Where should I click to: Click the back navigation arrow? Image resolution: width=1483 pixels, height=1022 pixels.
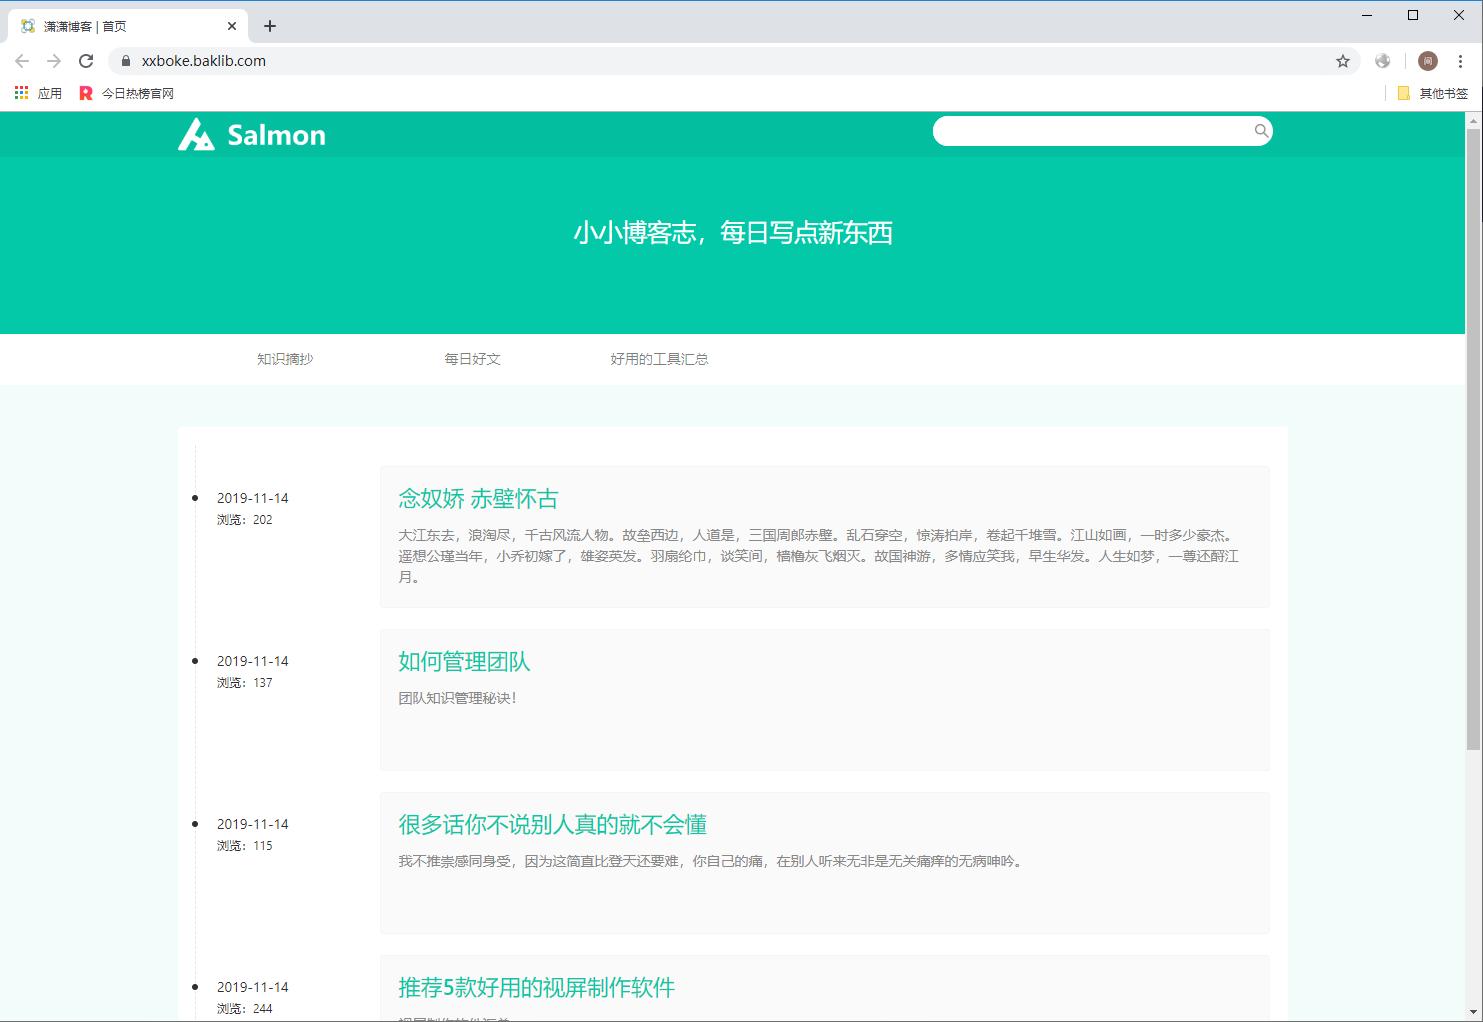(x=22, y=60)
